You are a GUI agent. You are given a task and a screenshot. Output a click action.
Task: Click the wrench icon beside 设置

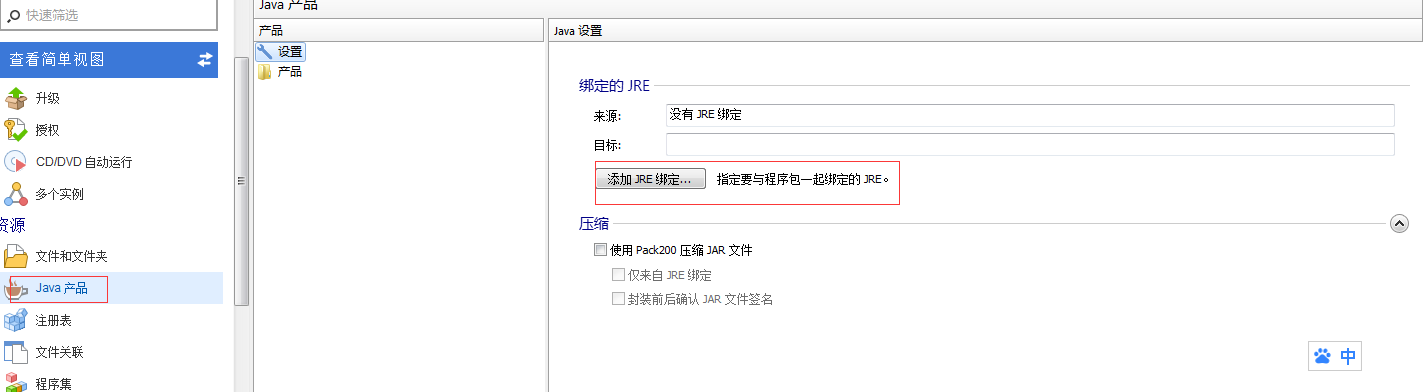[265, 51]
